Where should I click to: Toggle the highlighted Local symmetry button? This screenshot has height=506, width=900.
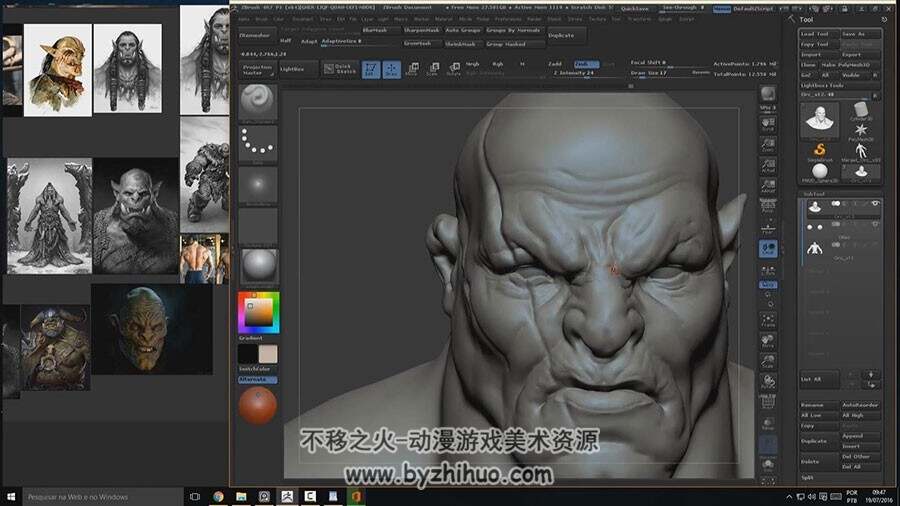768,248
